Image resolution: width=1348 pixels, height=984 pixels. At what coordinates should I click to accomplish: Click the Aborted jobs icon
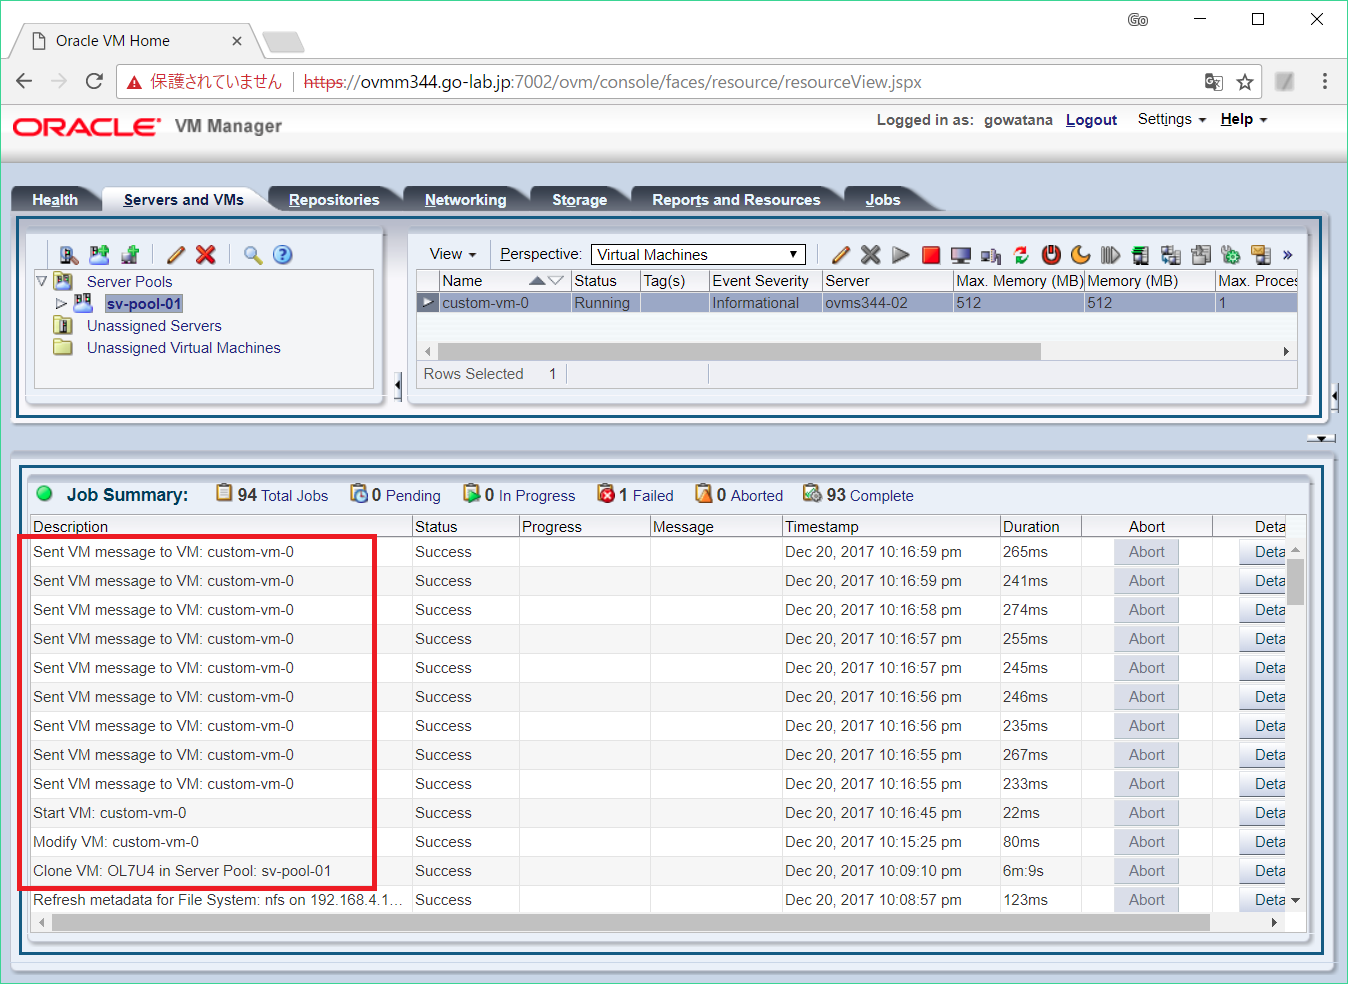[704, 493]
